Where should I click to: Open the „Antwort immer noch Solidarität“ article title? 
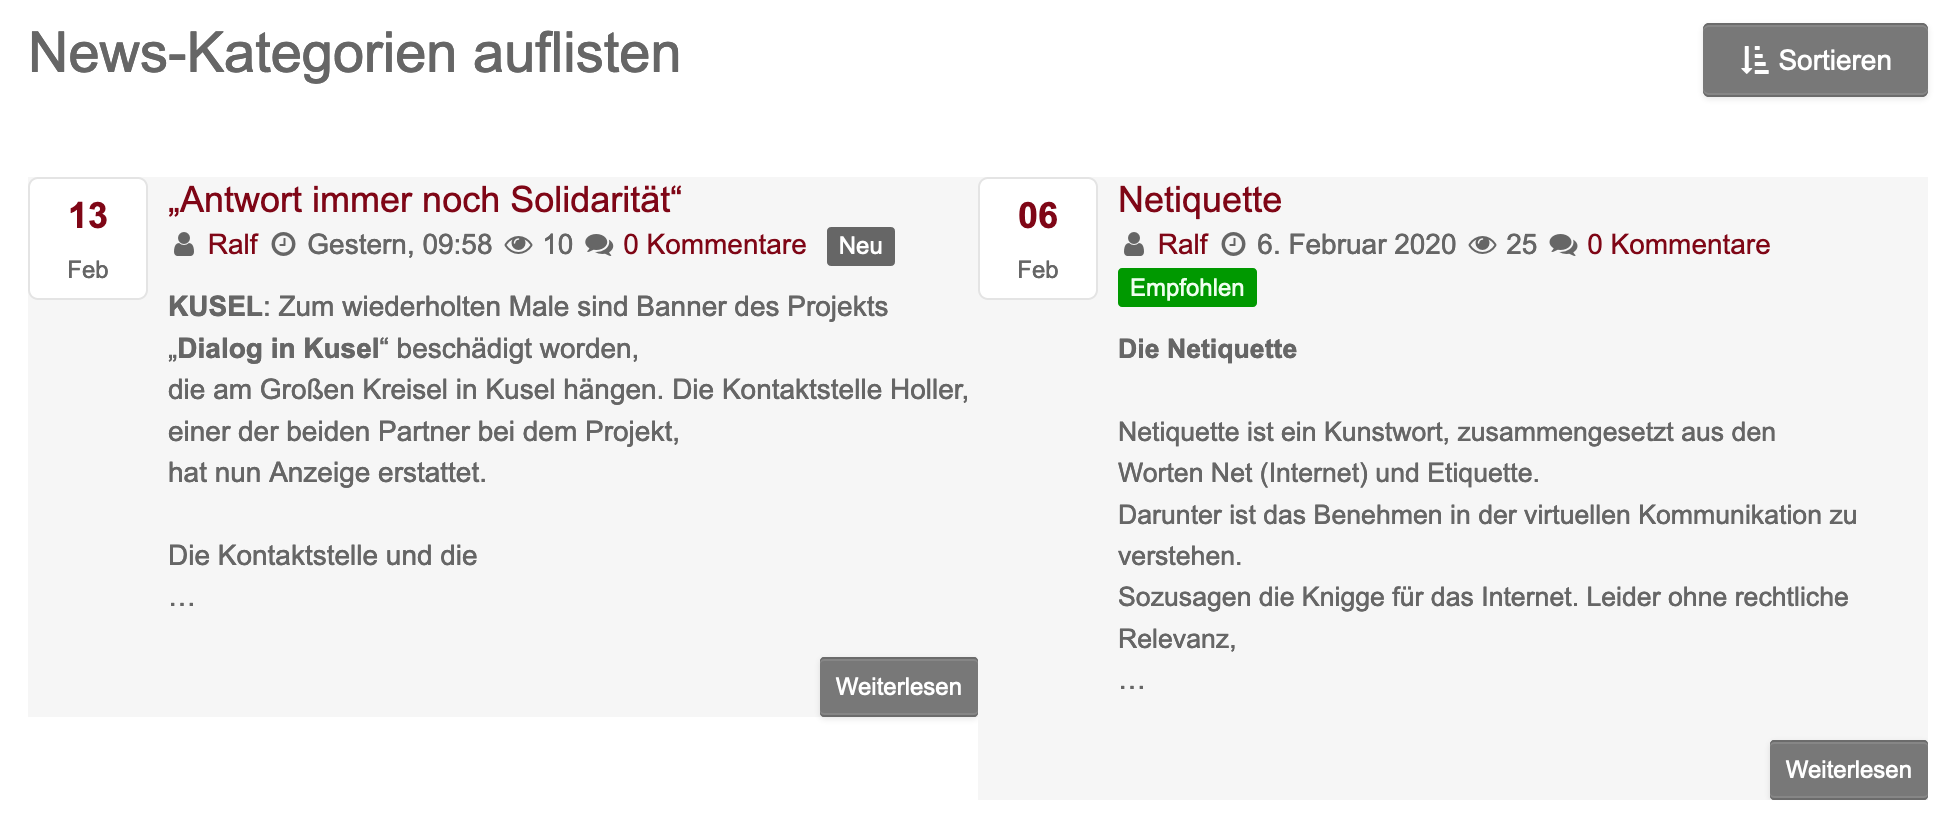pos(425,200)
